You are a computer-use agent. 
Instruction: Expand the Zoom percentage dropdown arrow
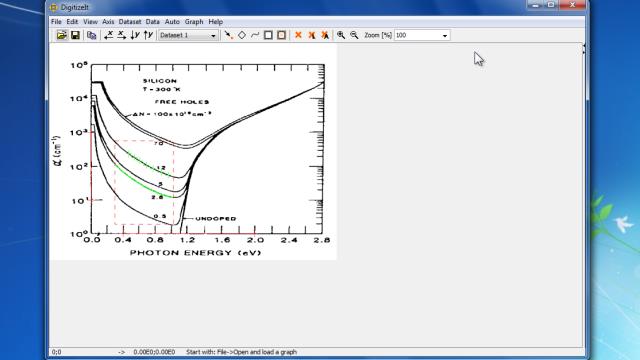point(445,36)
